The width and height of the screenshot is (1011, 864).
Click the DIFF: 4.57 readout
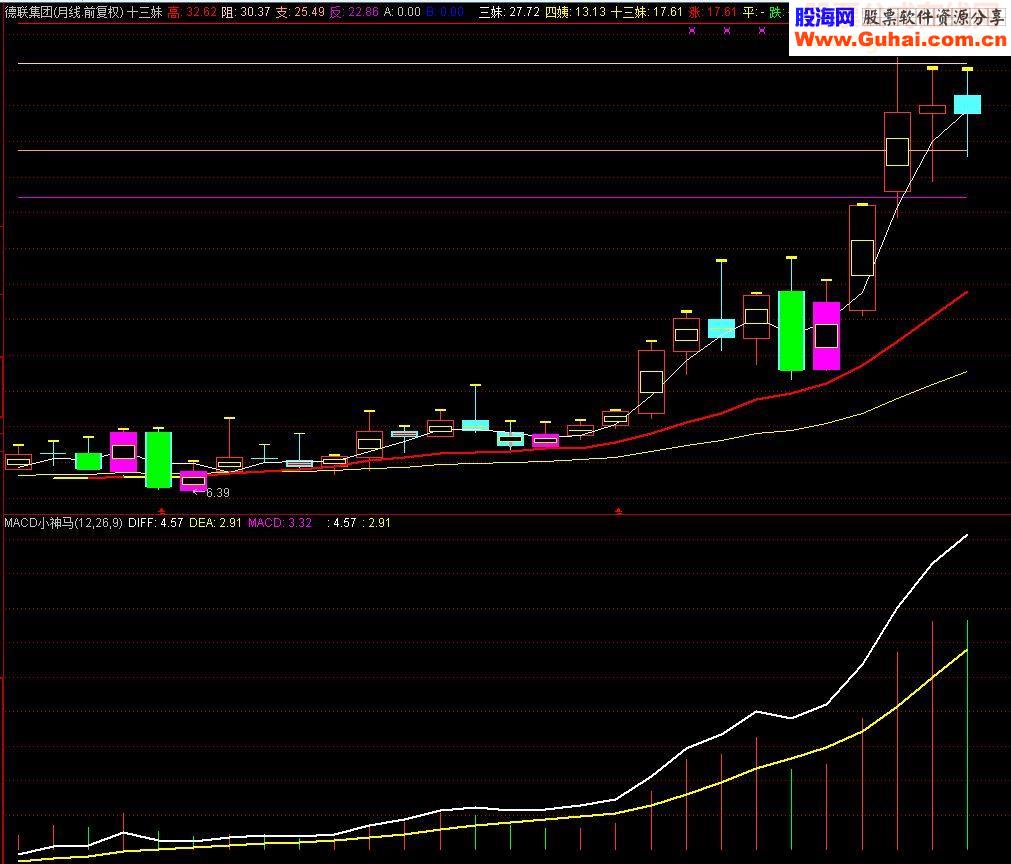pos(155,523)
